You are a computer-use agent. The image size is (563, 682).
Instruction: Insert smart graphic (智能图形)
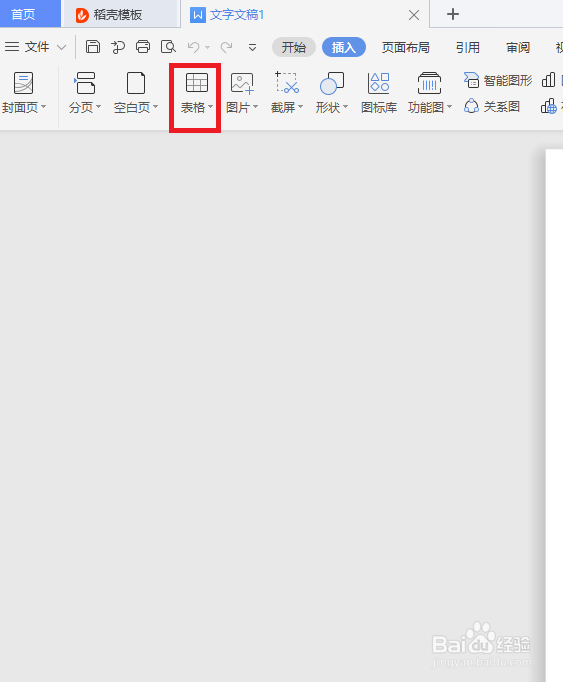coord(498,80)
